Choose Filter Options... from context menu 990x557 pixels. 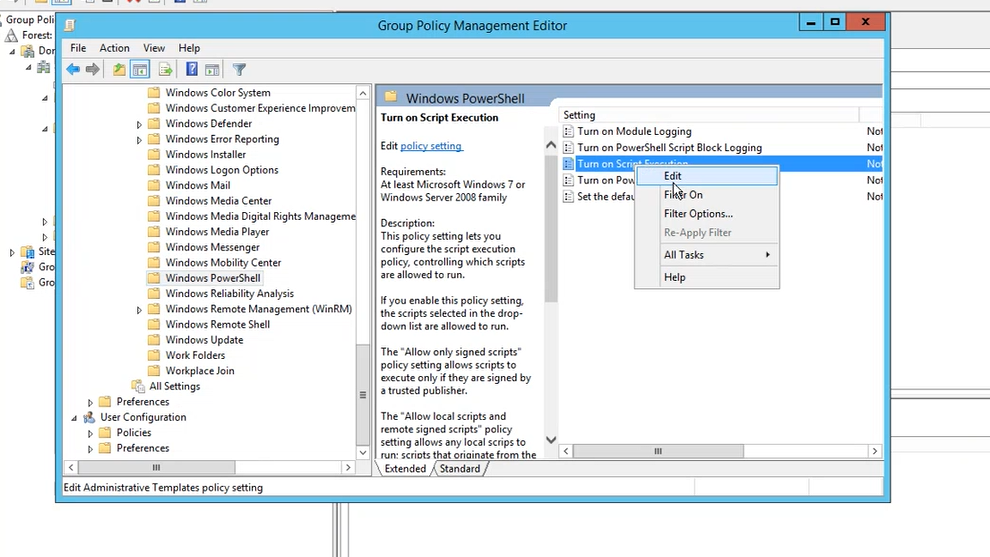point(707,213)
